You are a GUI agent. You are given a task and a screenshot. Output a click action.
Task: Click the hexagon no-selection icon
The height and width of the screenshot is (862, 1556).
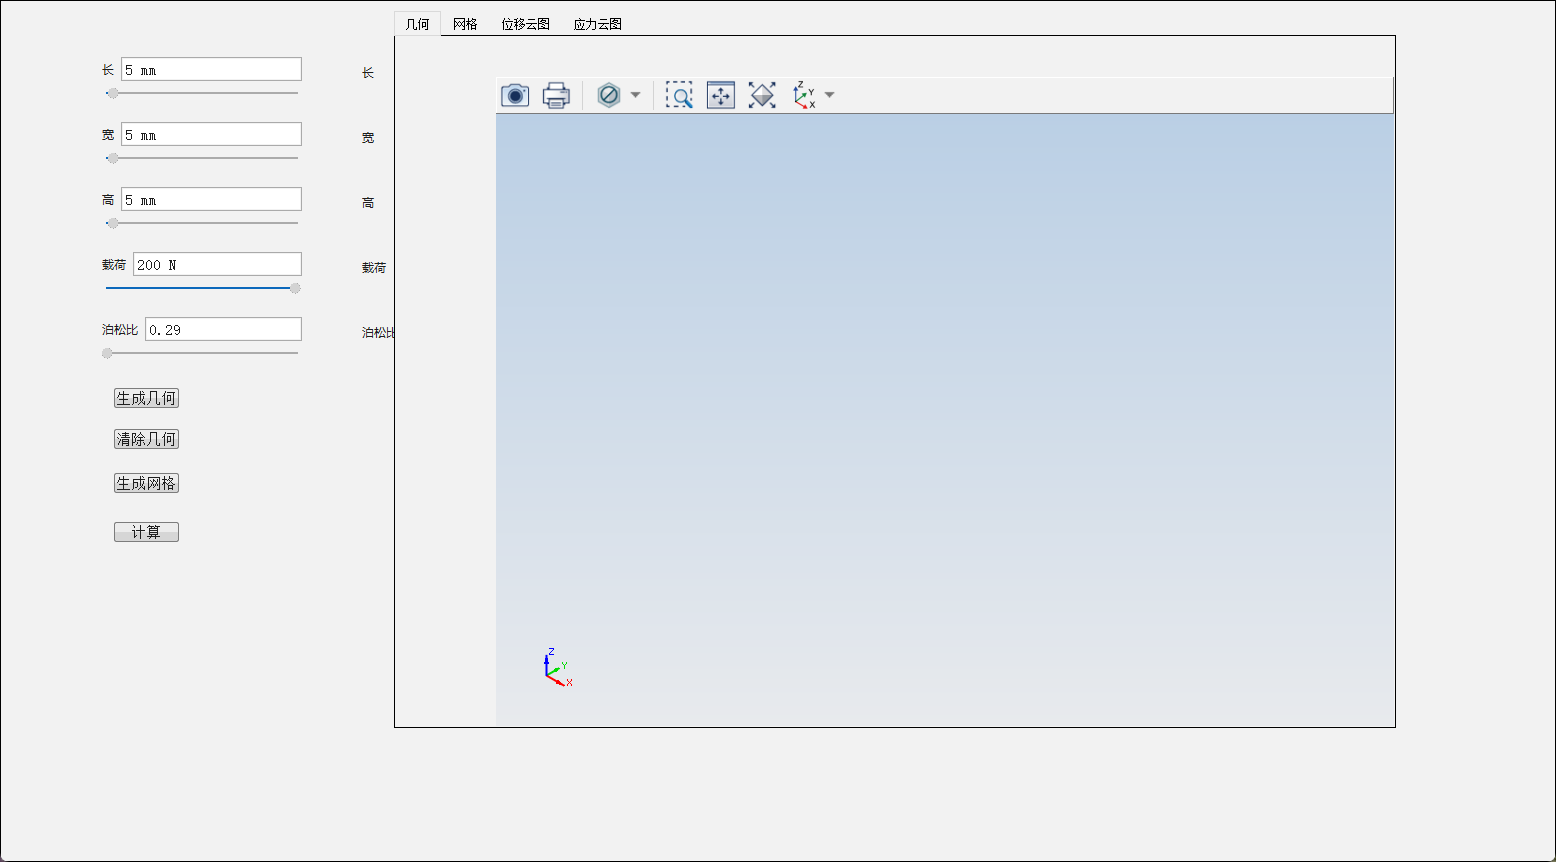(608, 96)
